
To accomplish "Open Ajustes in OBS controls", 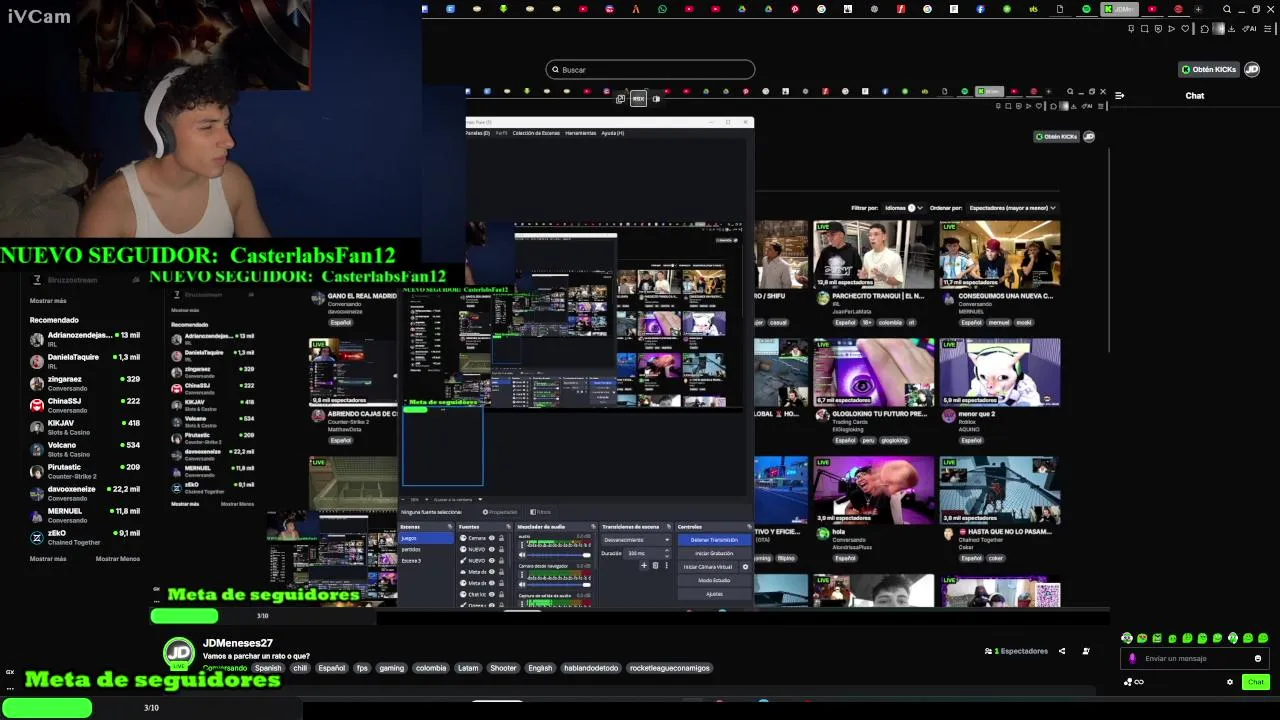I will (x=714, y=594).
